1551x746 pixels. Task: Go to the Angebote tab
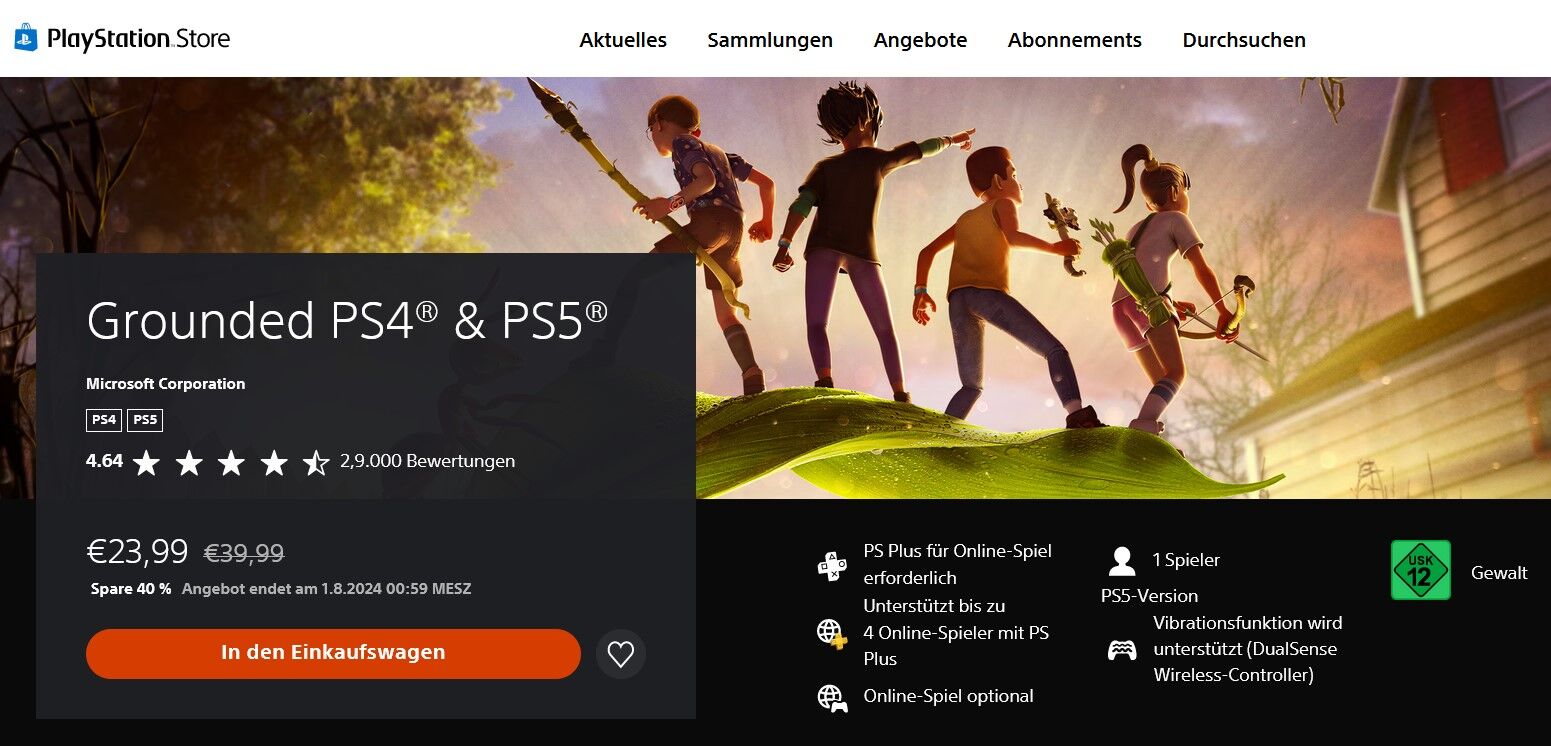click(x=920, y=40)
